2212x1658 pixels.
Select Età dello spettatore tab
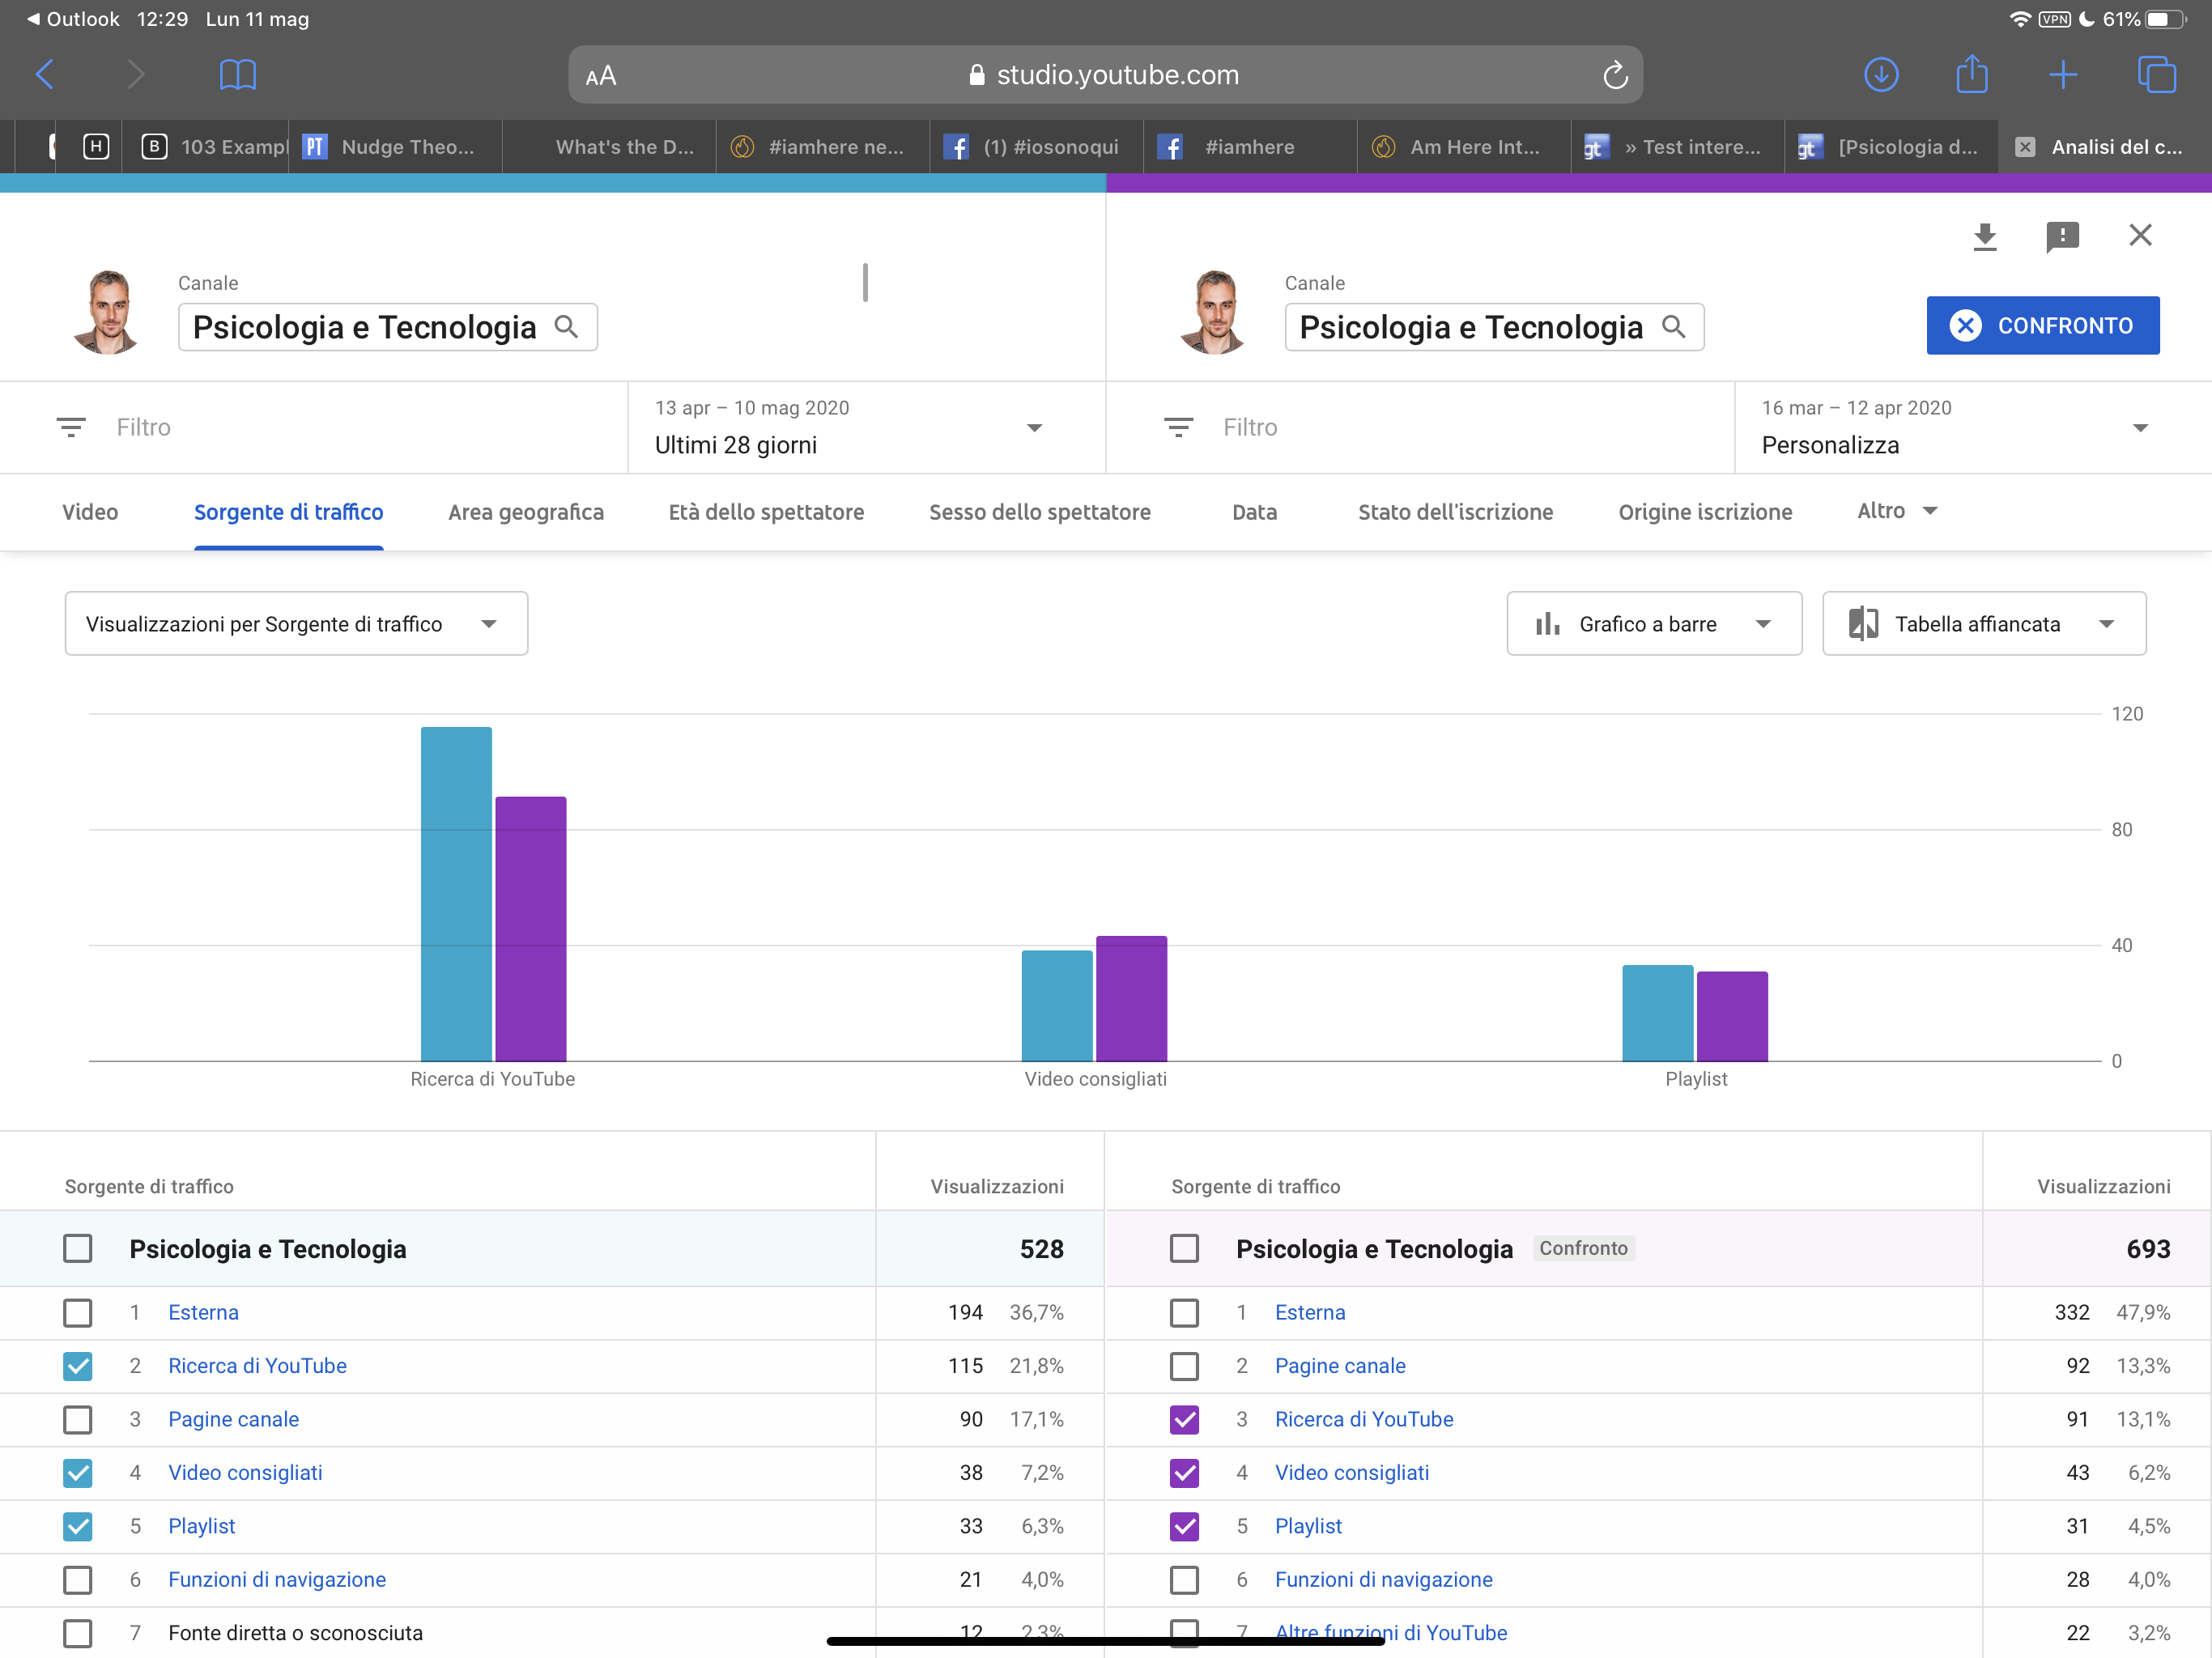766,512
